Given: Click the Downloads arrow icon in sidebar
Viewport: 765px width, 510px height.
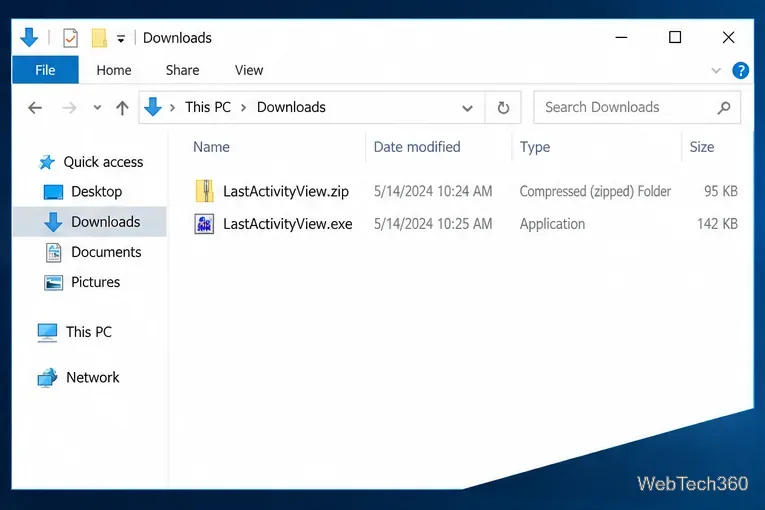Looking at the screenshot, I should pos(53,222).
